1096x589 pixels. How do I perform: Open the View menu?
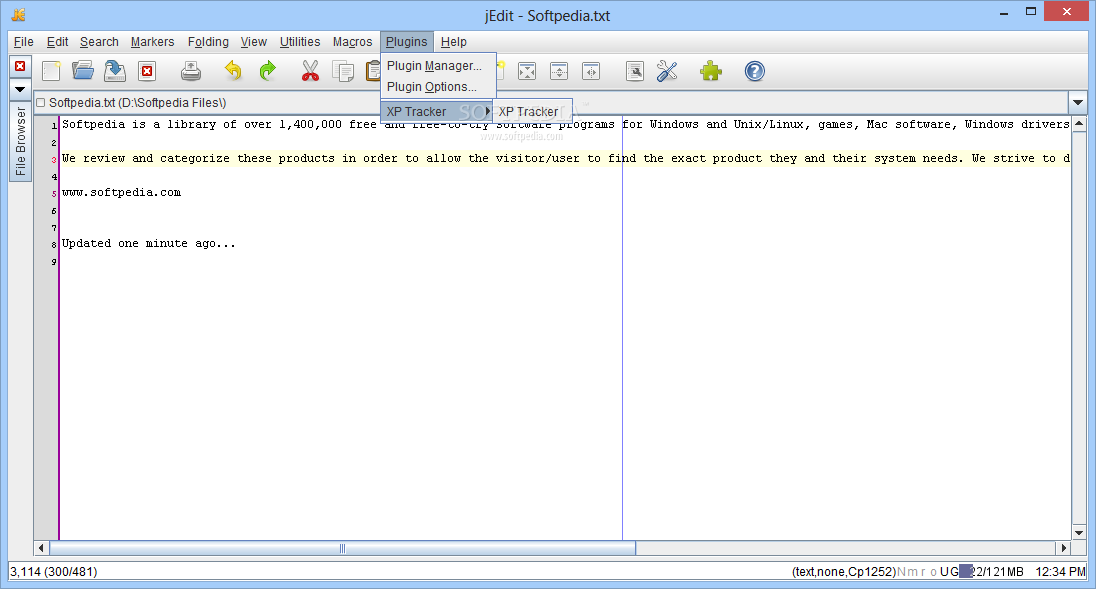(254, 42)
